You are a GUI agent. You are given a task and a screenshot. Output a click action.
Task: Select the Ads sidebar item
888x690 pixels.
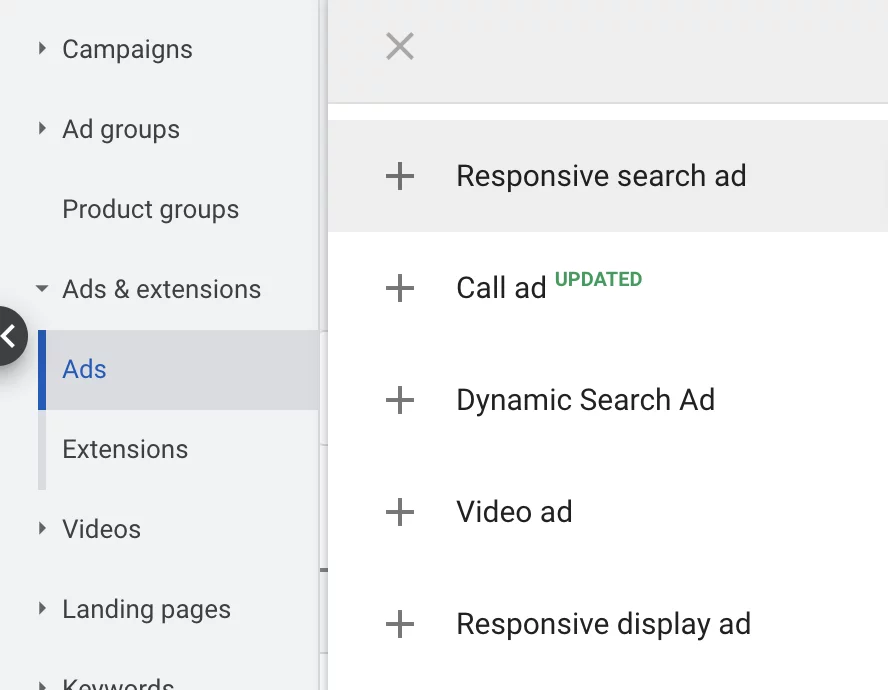tap(85, 369)
